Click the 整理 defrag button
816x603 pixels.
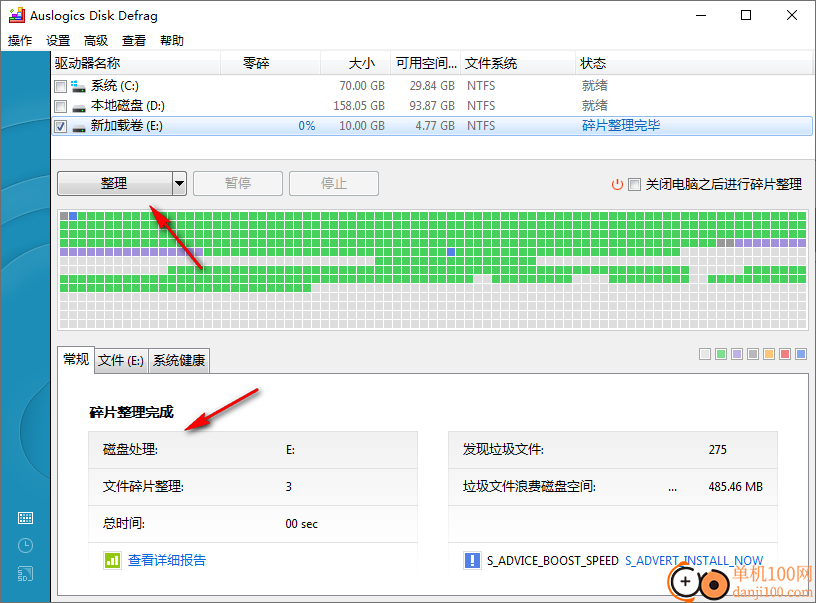pos(114,183)
